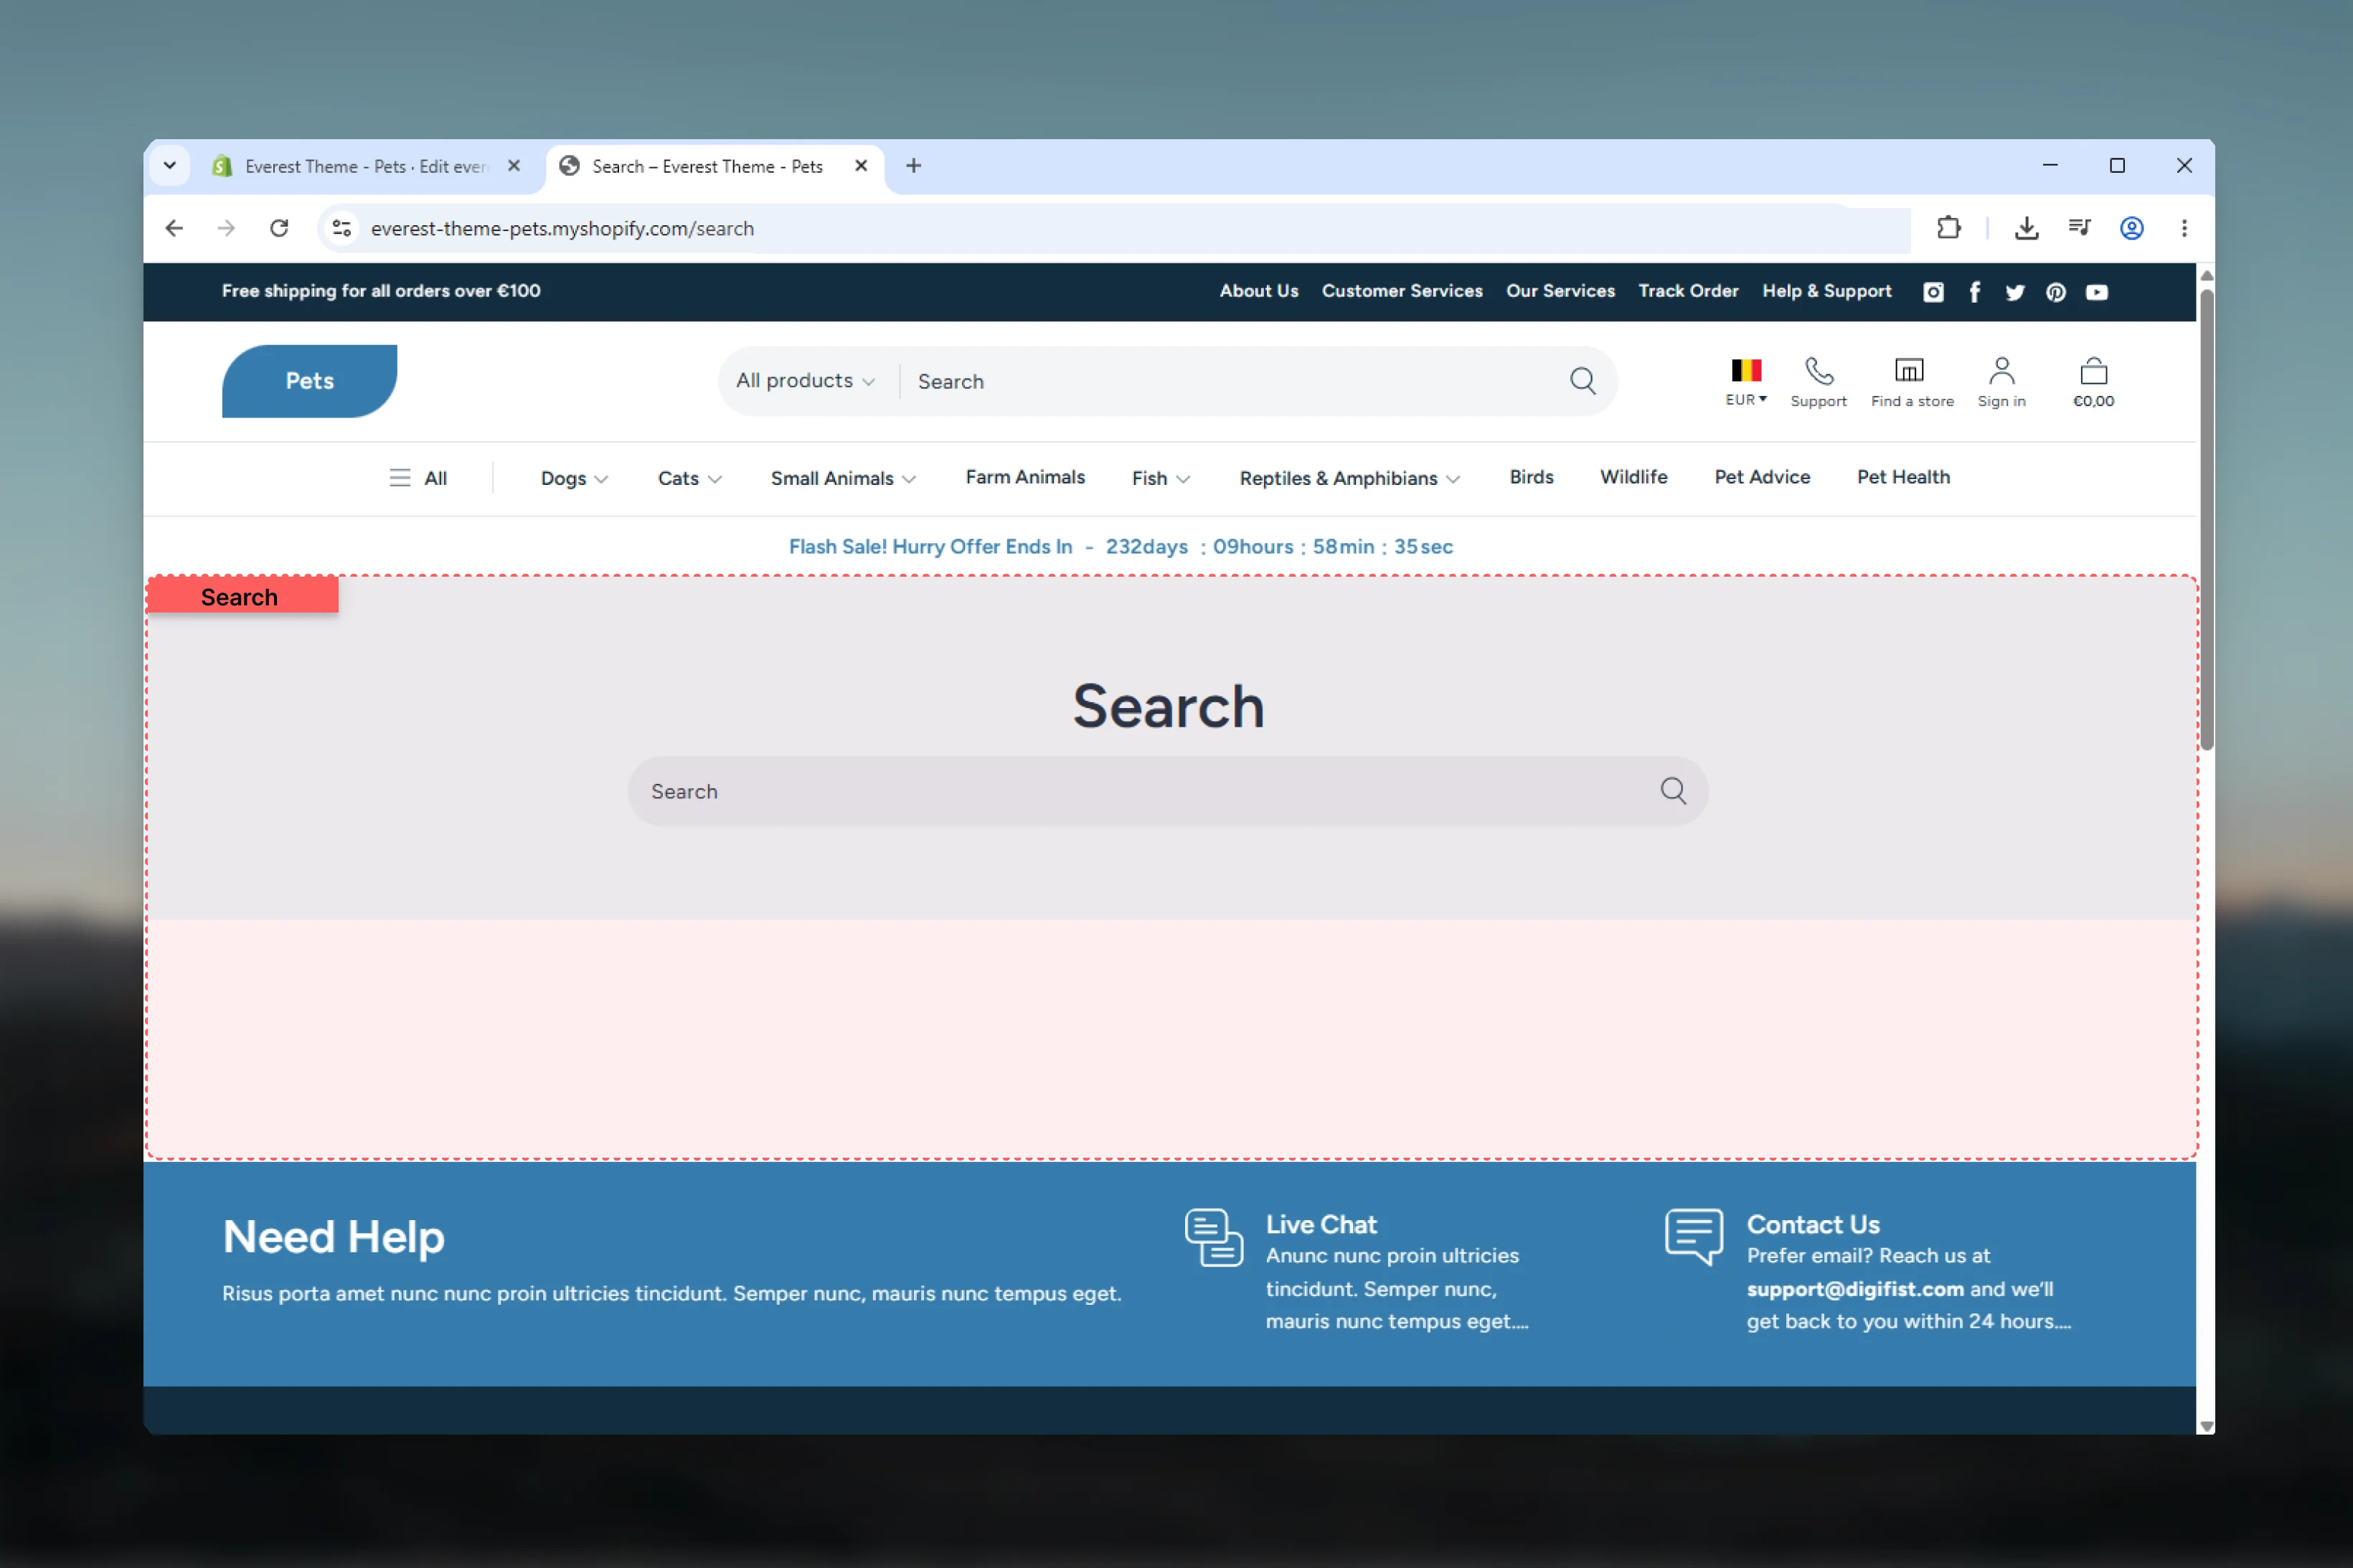Open the Pet Health menu item
This screenshot has height=1568, width=2353.
pos(1903,477)
